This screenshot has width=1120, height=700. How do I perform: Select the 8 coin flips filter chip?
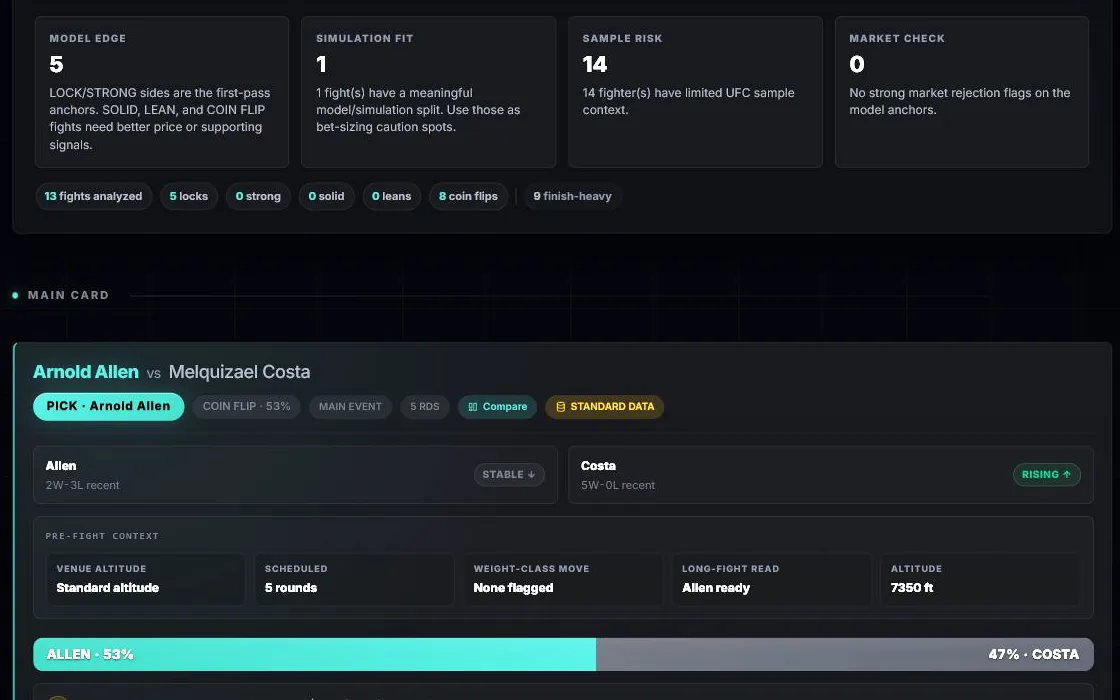click(x=468, y=196)
